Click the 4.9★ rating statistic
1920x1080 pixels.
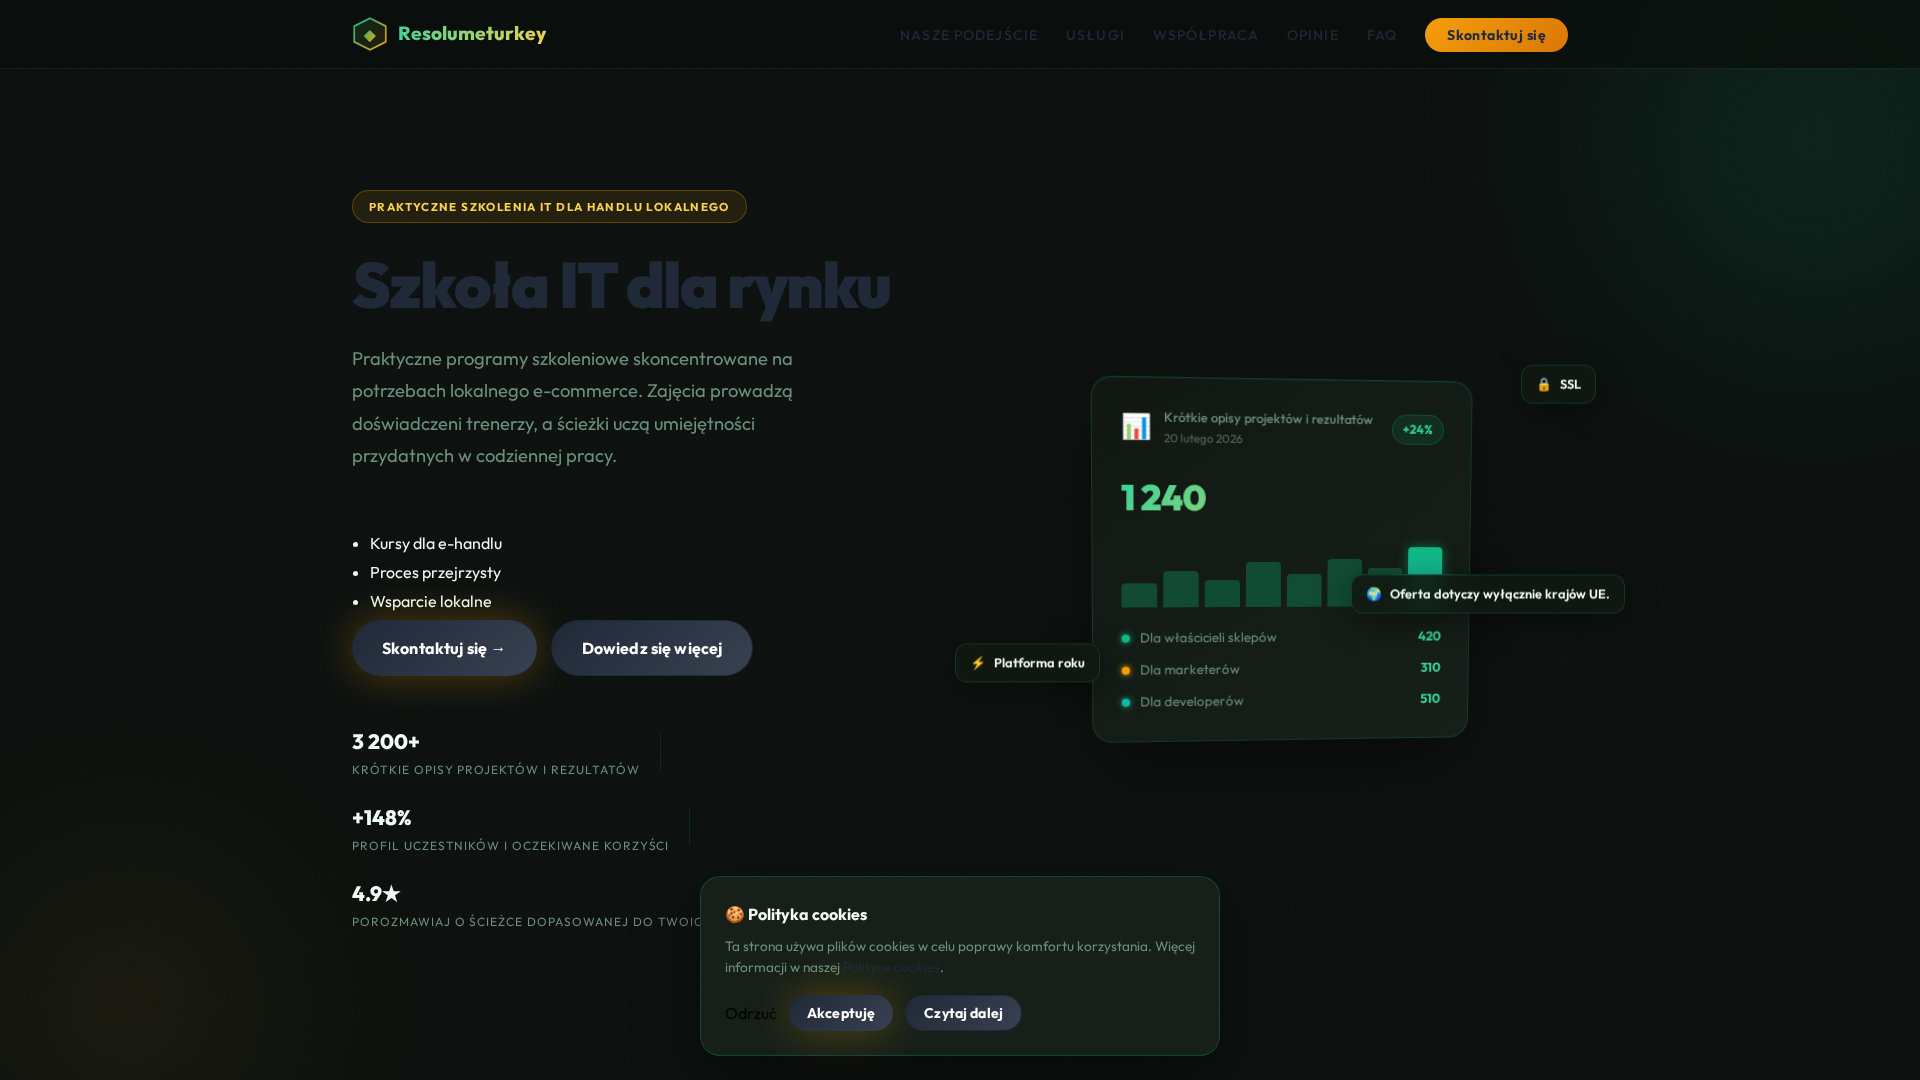tap(376, 894)
